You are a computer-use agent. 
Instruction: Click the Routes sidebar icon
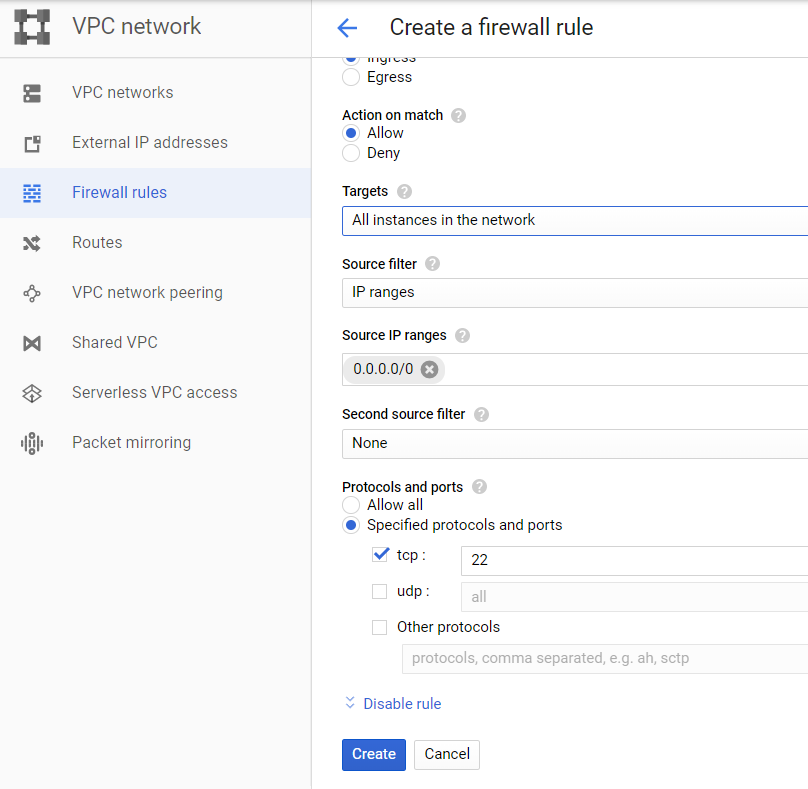click(x=32, y=243)
